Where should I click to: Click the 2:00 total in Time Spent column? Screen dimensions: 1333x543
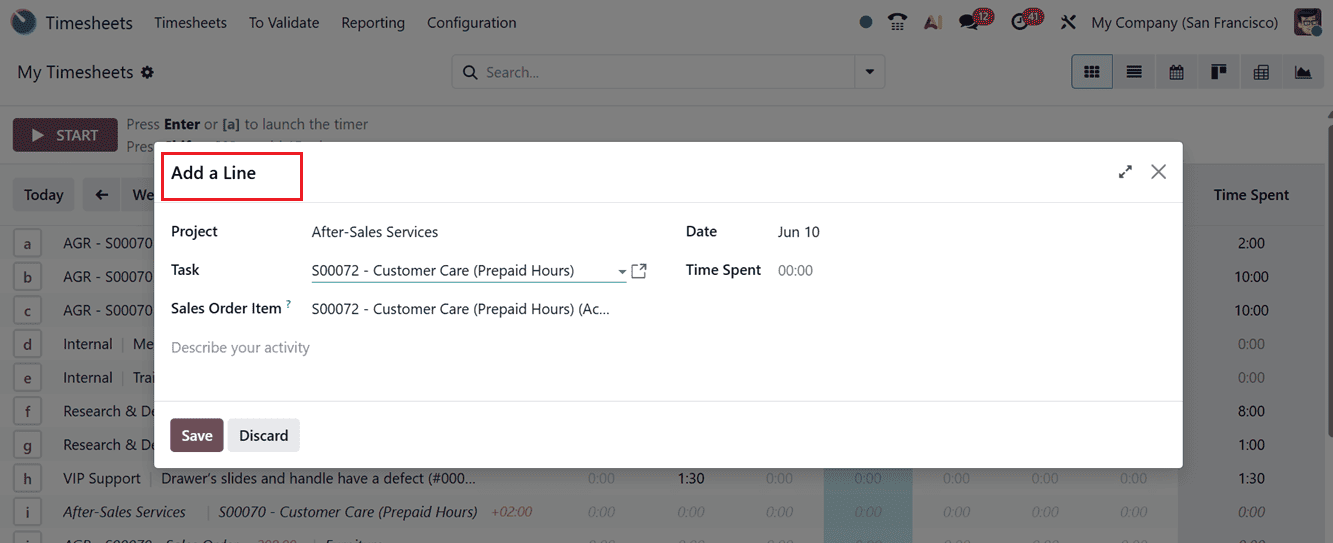pos(1251,243)
